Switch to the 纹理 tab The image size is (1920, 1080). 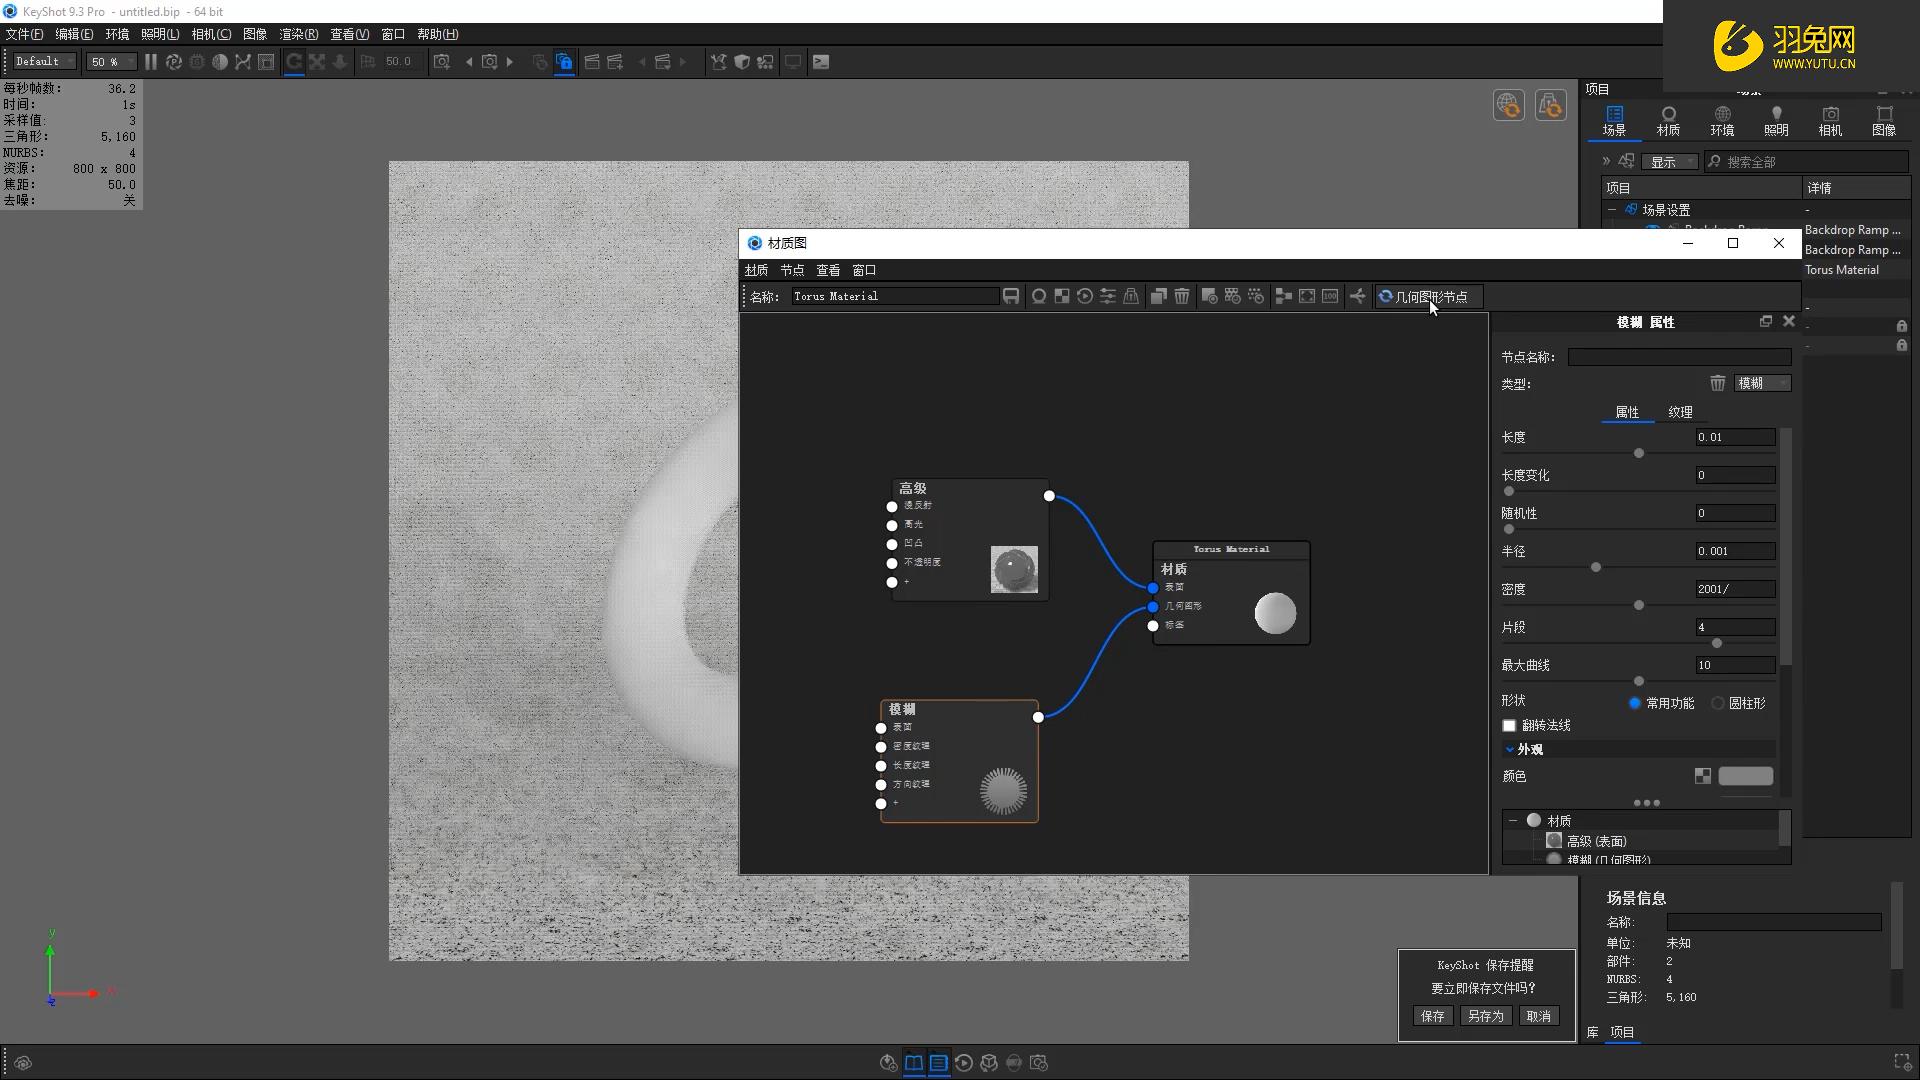1680,412
